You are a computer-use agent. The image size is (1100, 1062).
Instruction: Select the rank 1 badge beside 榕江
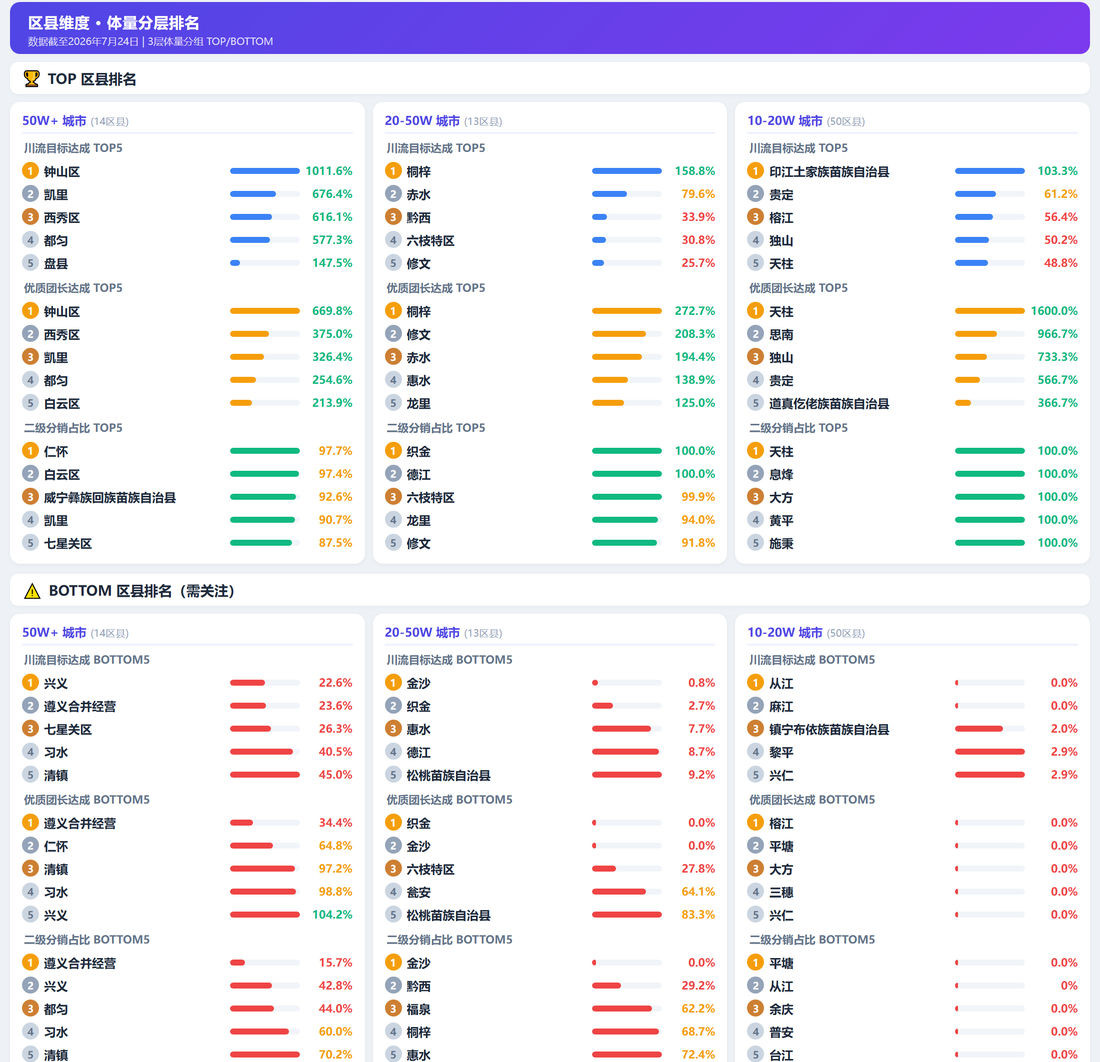[755, 823]
